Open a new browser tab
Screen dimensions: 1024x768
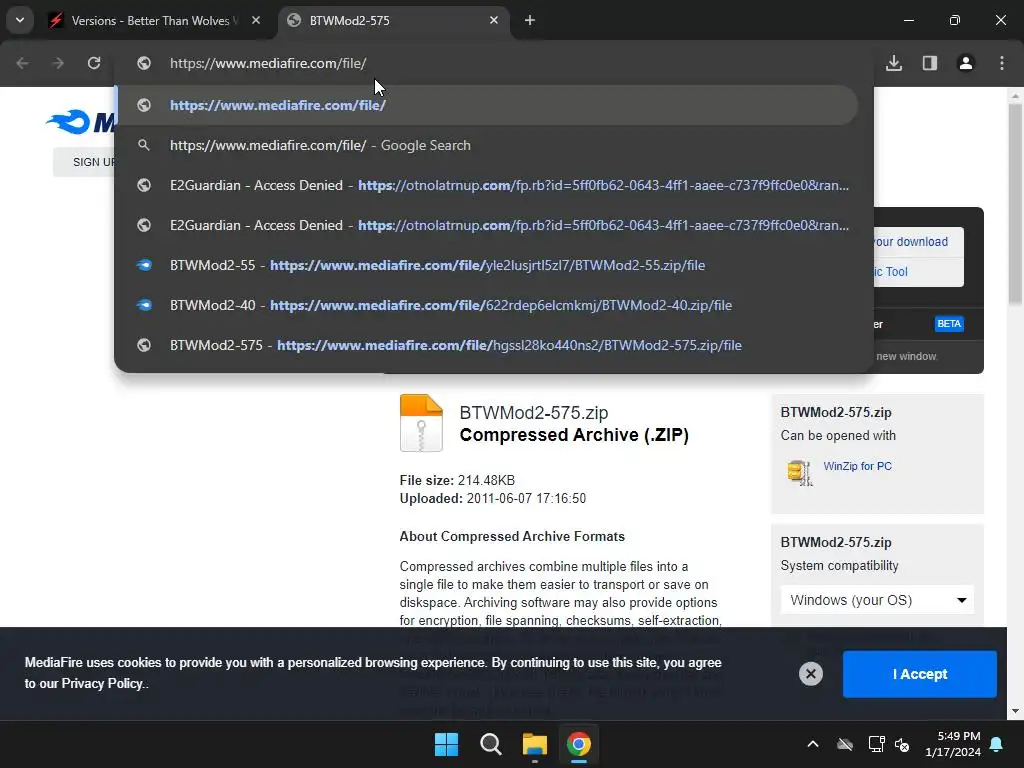(530, 20)
